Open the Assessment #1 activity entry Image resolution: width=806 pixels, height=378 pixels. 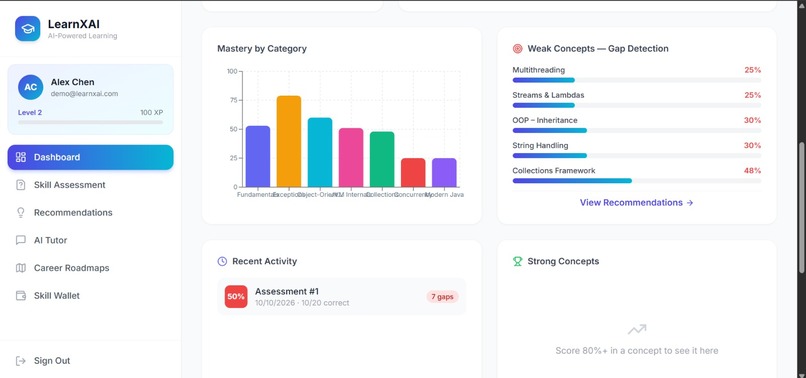[342, 297]
